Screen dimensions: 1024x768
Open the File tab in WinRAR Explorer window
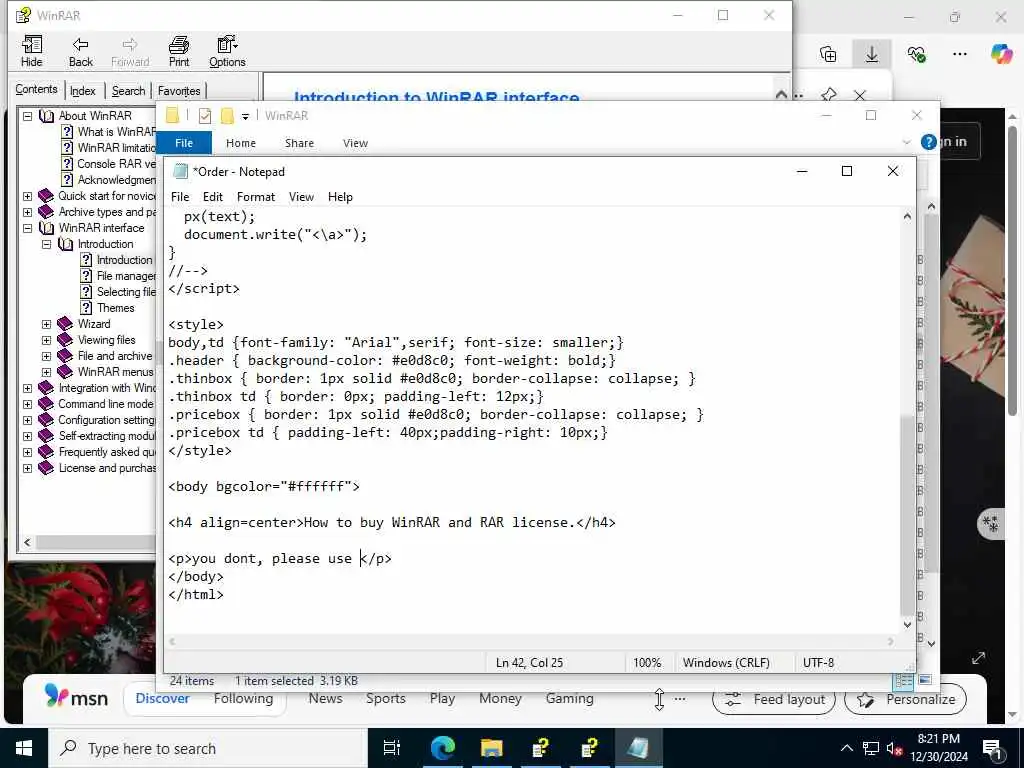(x=184, y=143)
